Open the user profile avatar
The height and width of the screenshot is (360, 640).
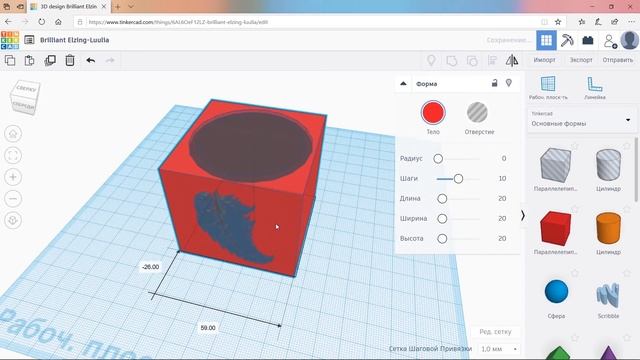(629, 40)
